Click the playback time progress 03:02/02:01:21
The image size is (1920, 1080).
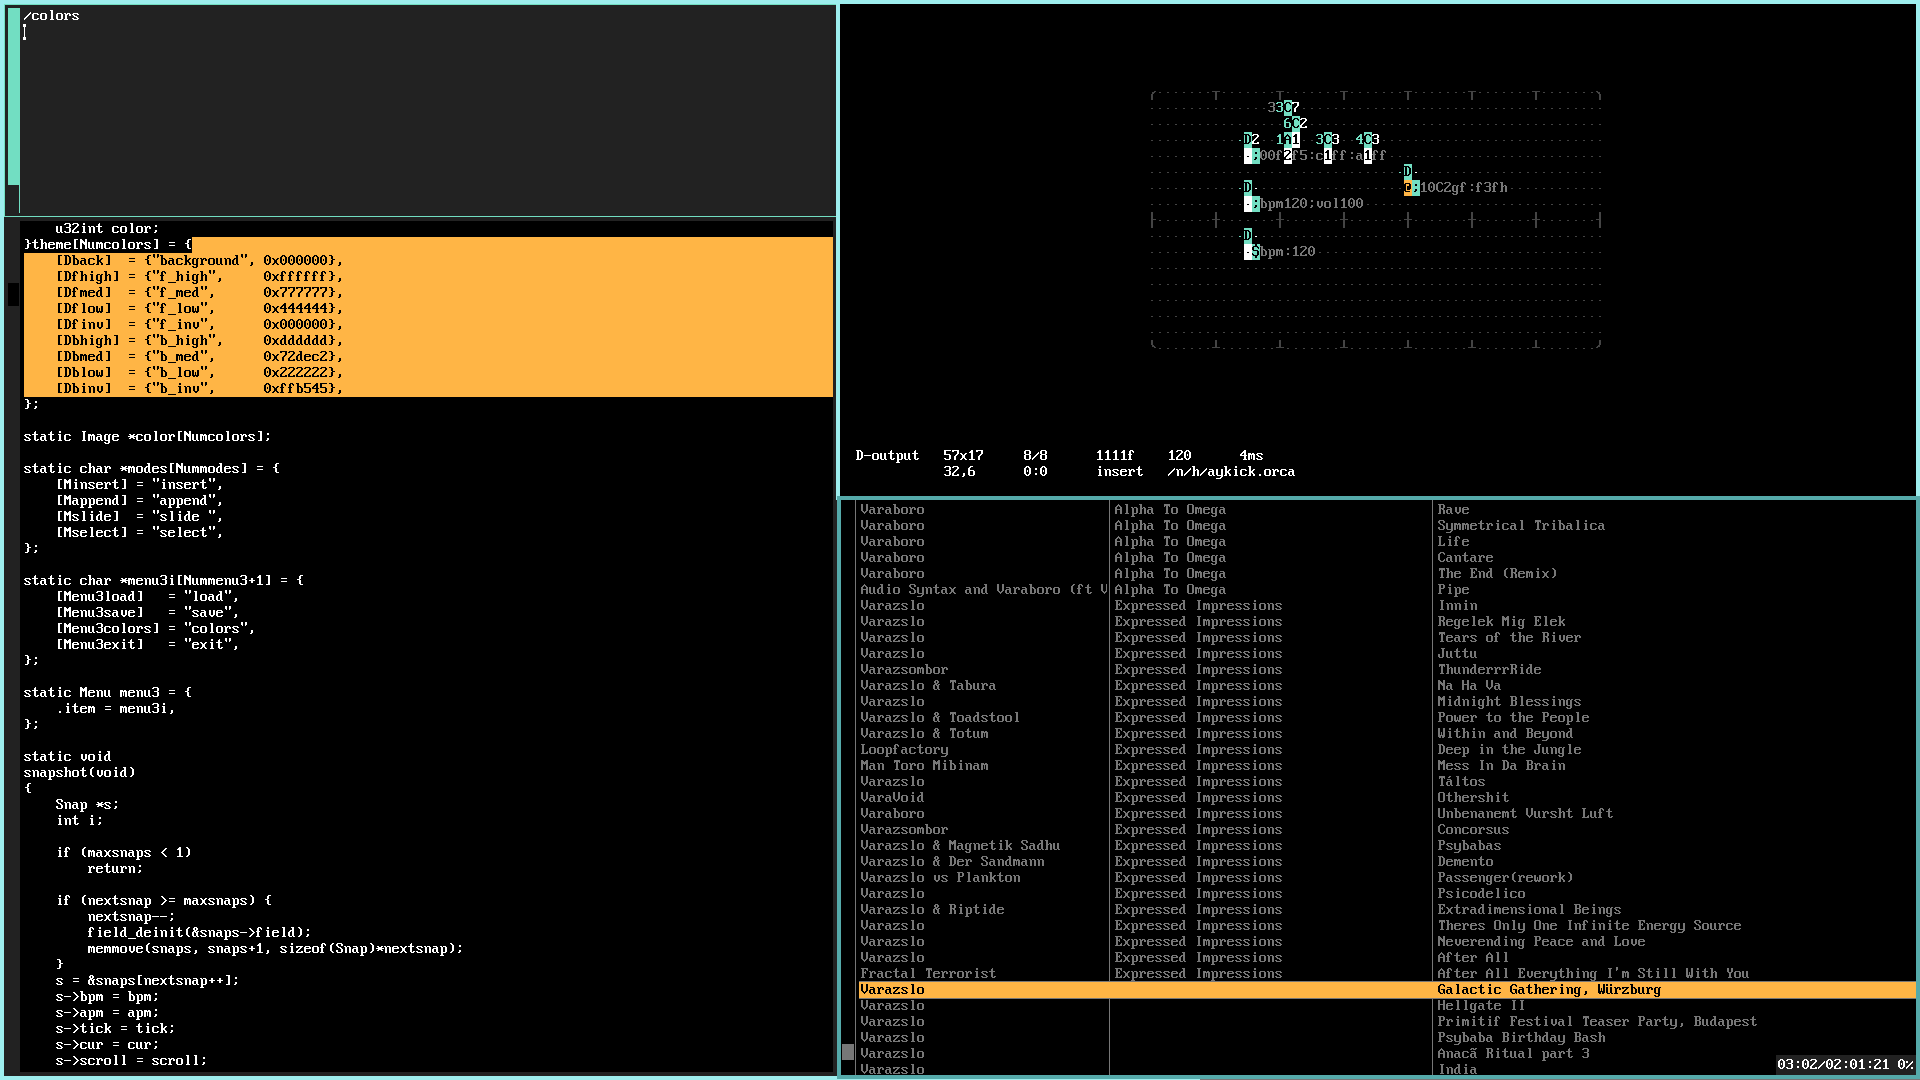[x=1833, y=1064]
